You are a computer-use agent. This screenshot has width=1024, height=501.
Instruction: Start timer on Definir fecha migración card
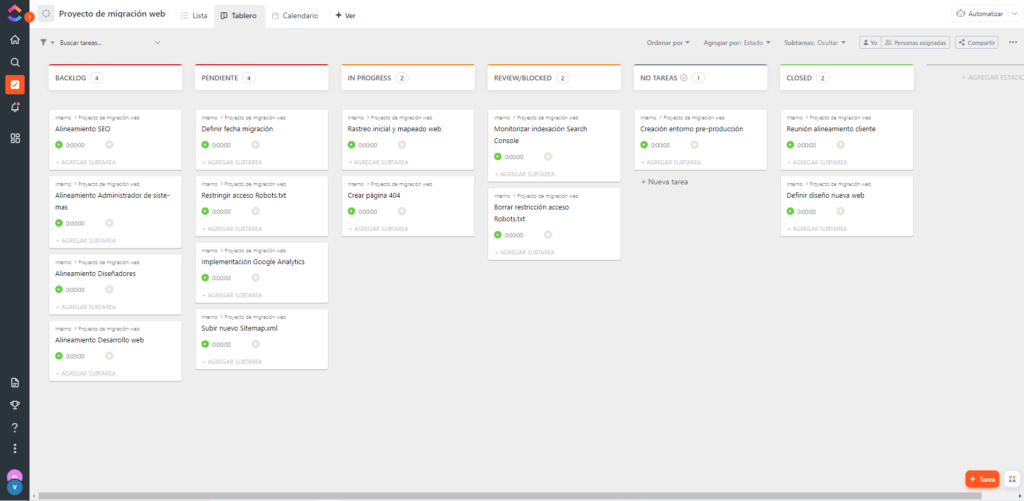[x=205, y=145]
